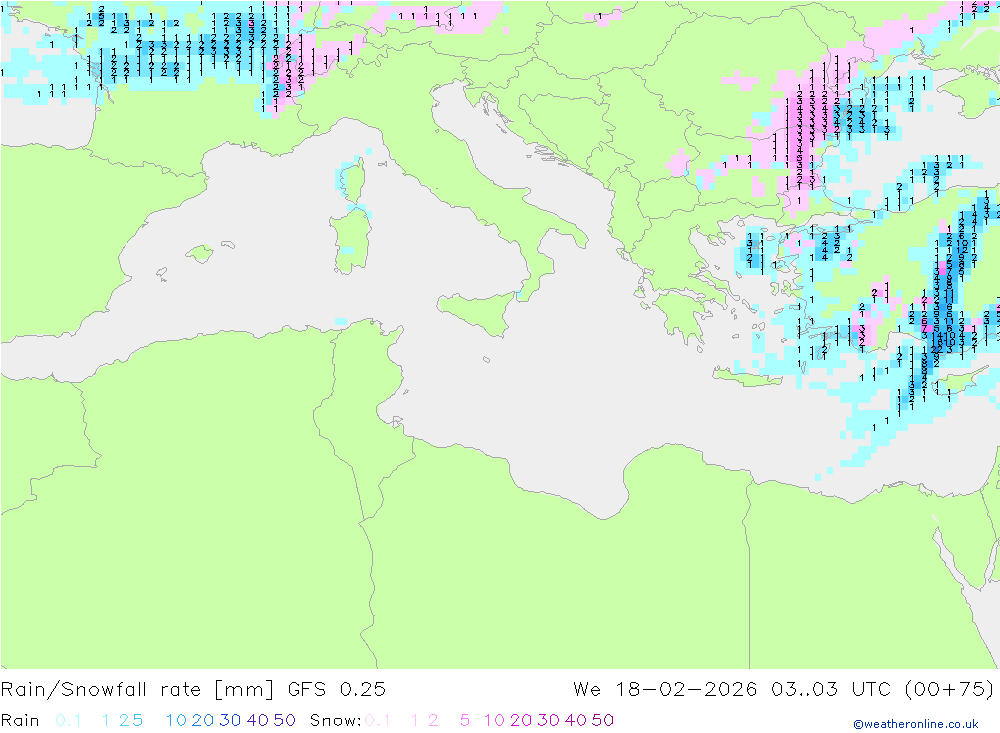Viewport: 1000px width, 733px height.
Task: Click the "Rain/Snowfall rate [mm]" title text
Action: click(137, 690)
